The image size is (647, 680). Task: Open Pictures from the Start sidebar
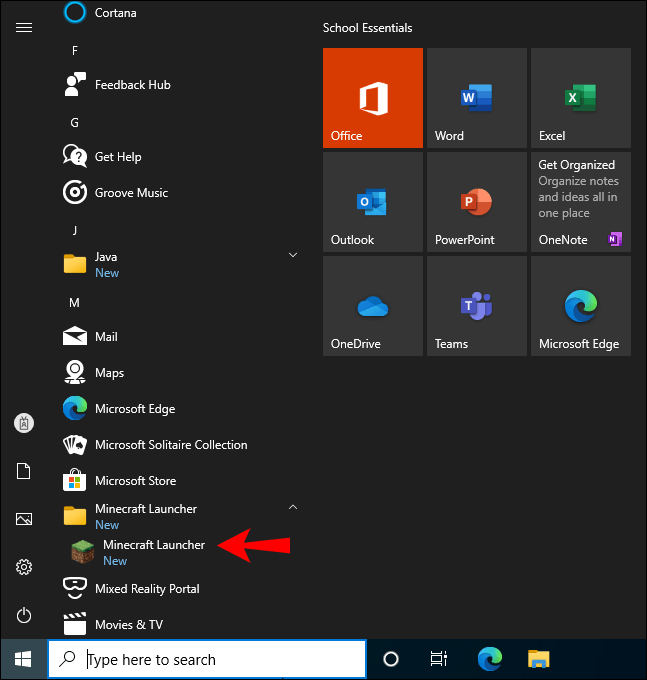coord(24,519)
